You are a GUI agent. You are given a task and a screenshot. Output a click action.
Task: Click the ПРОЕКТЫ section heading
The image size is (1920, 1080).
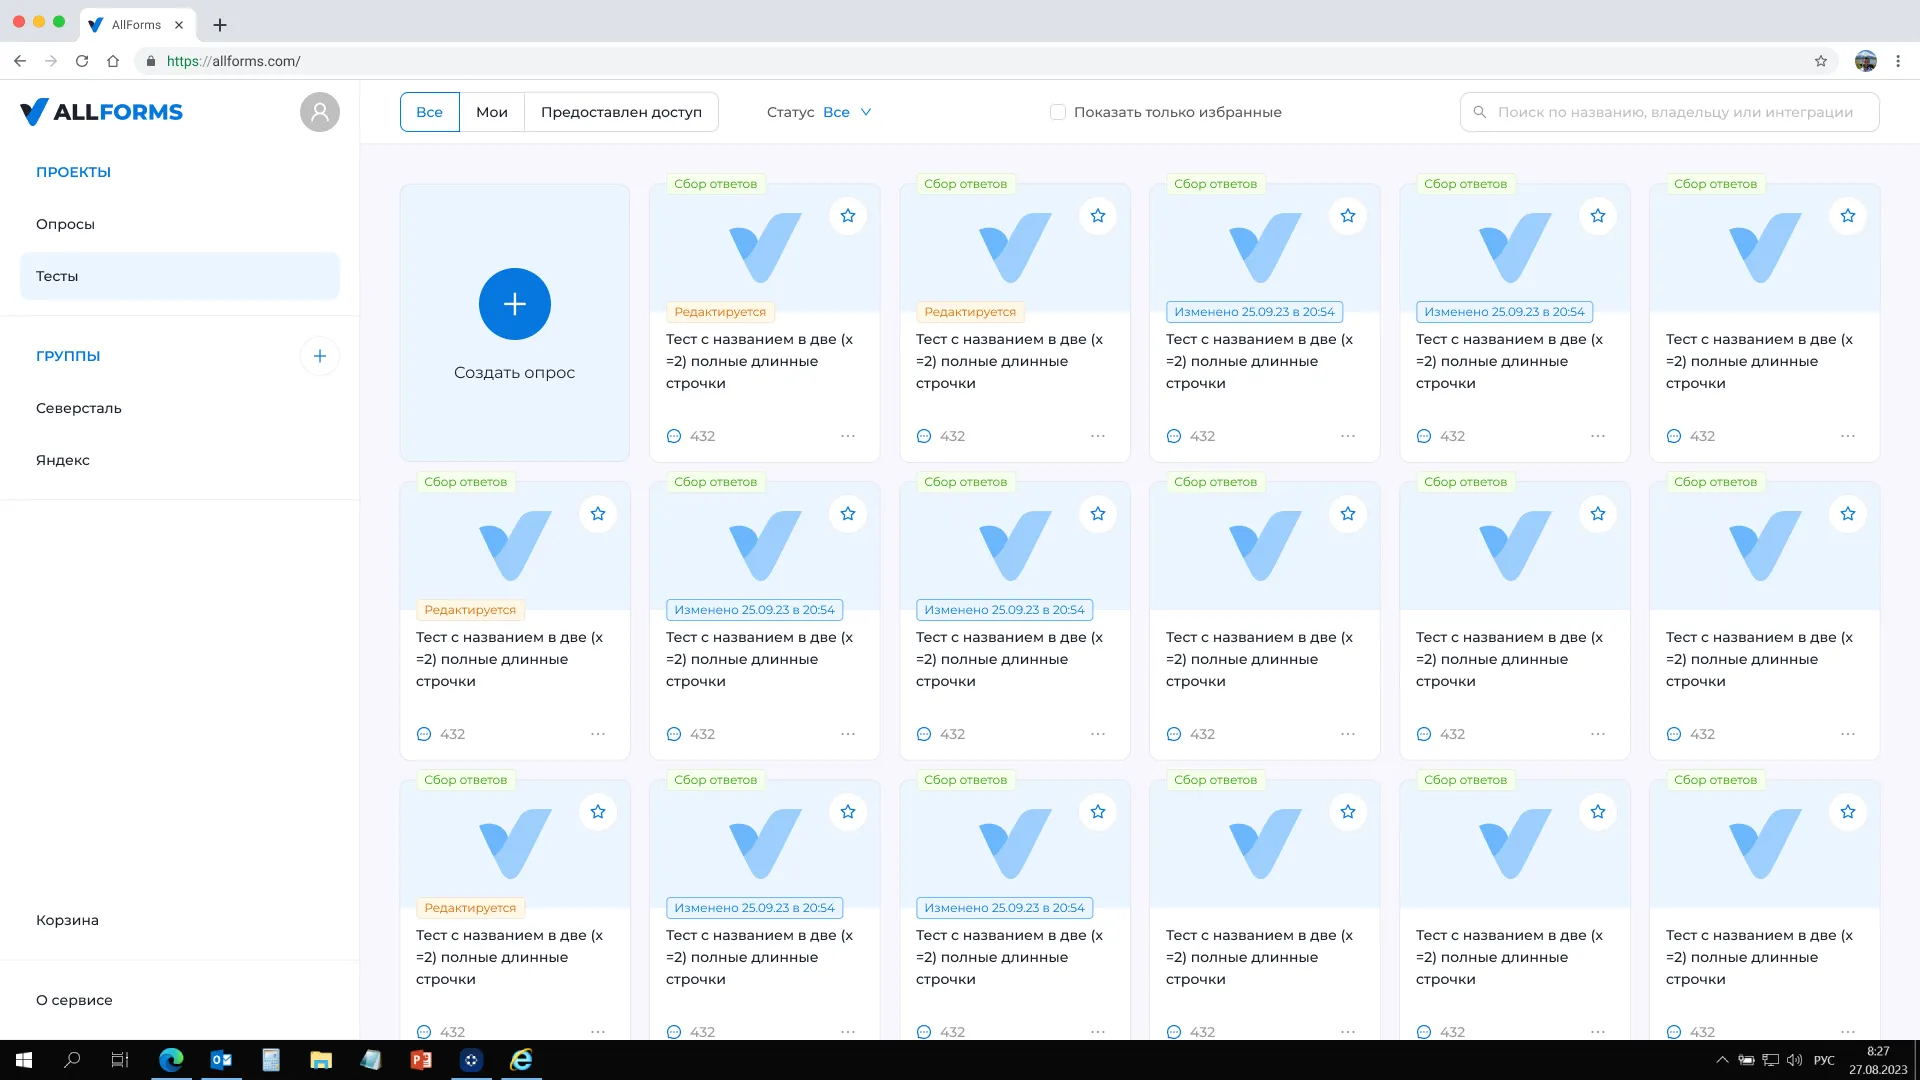click(x=73, y=172)
